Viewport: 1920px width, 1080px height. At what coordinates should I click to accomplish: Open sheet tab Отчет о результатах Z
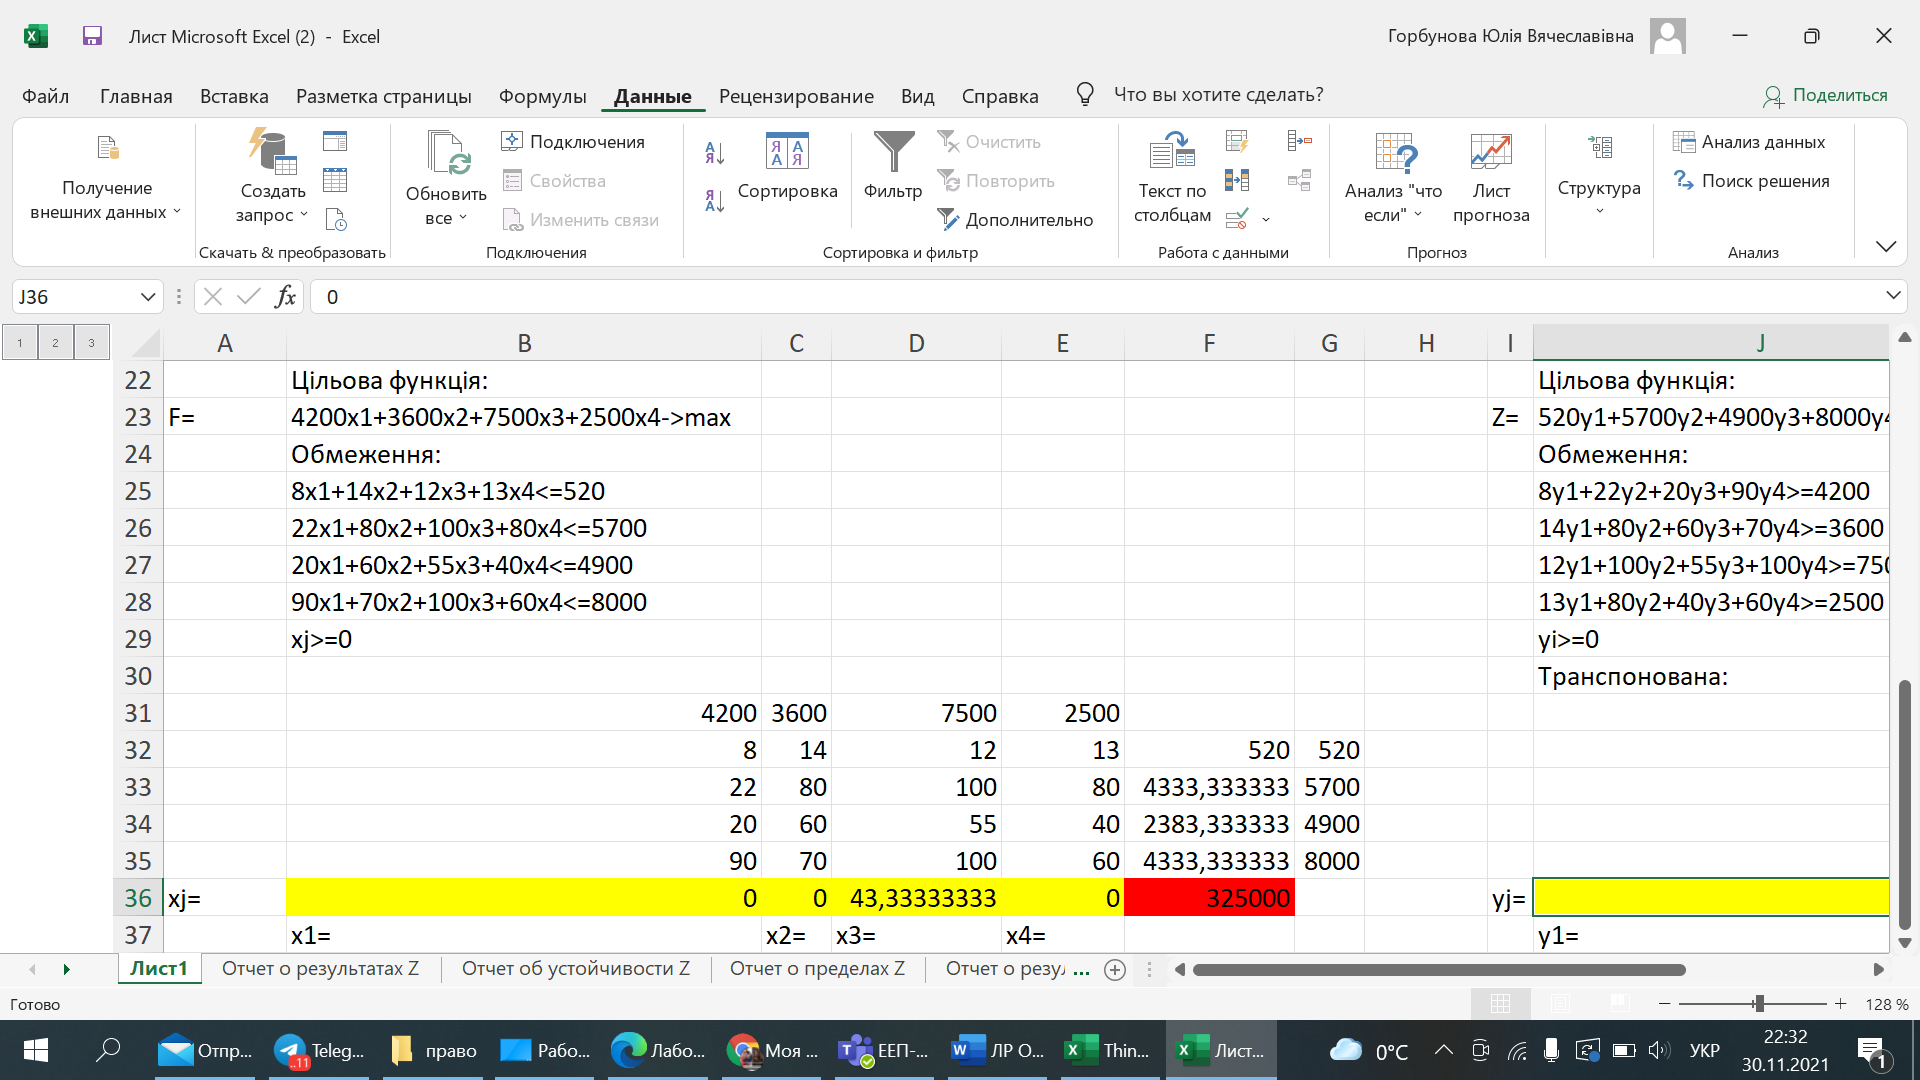click(320, 969)
